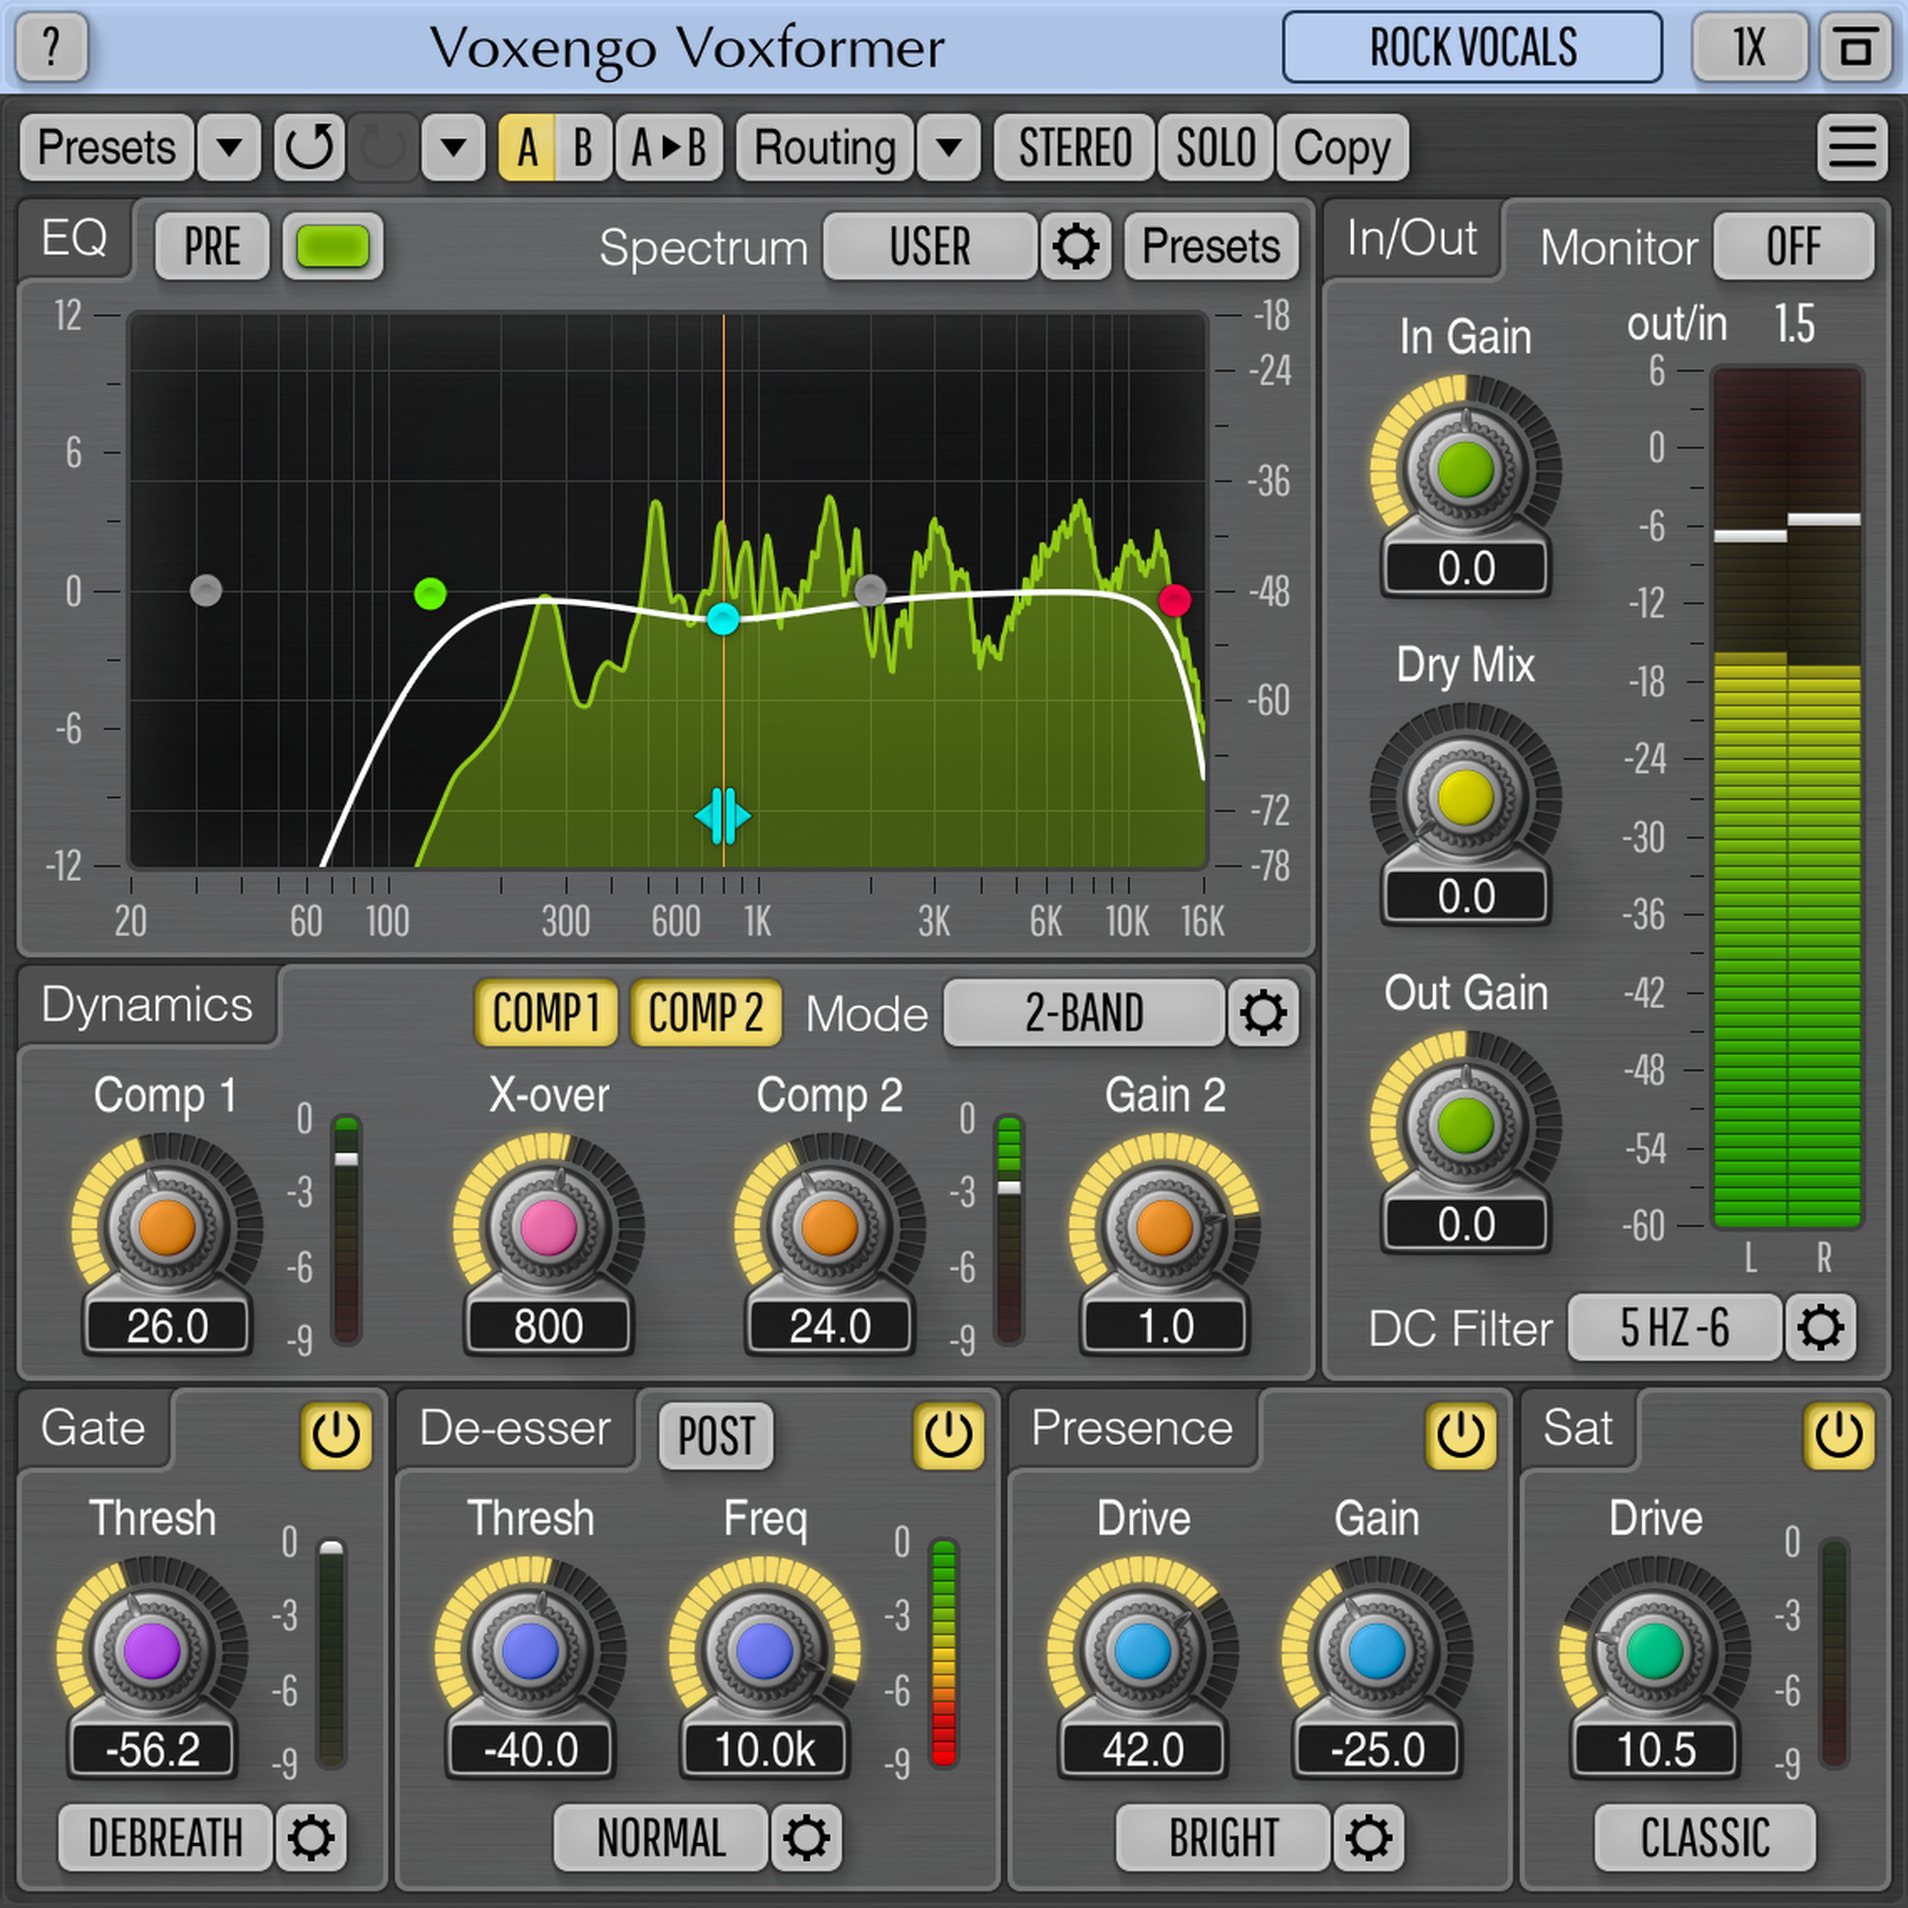
Task: Open Gate DEBREATH settings gear
Action: 310,1838
